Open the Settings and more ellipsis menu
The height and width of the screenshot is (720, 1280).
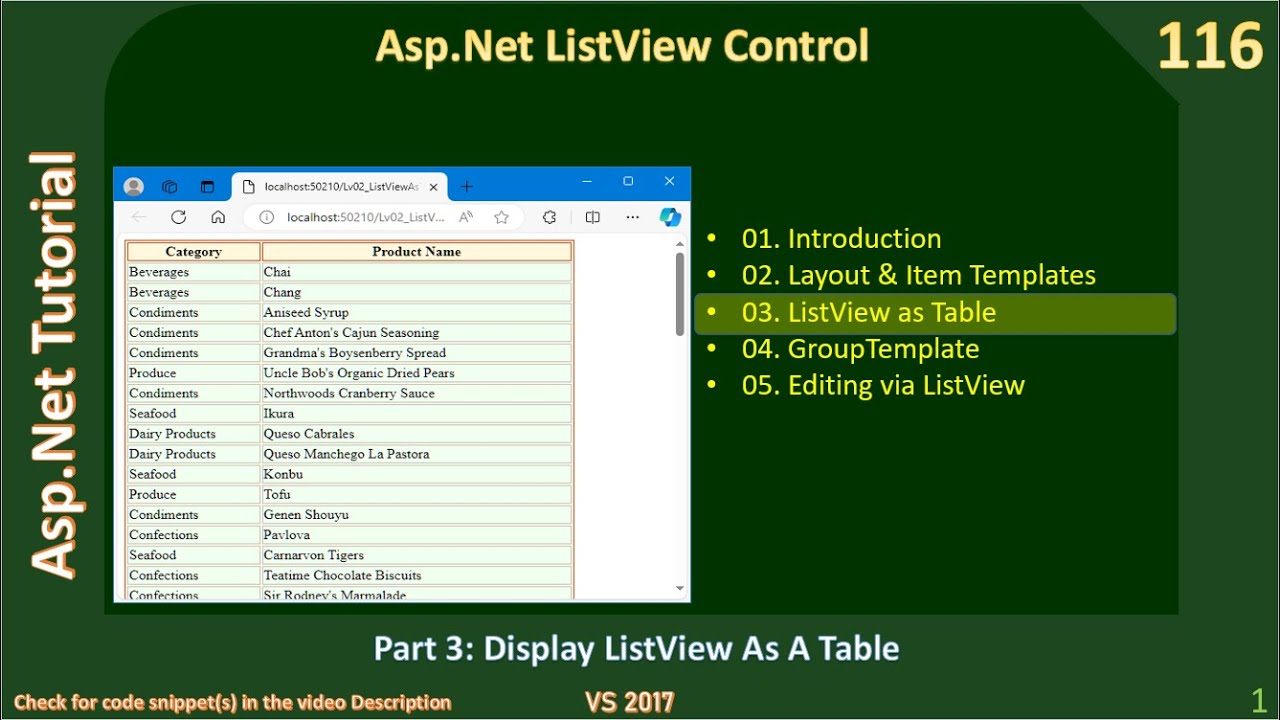[633, 217]
